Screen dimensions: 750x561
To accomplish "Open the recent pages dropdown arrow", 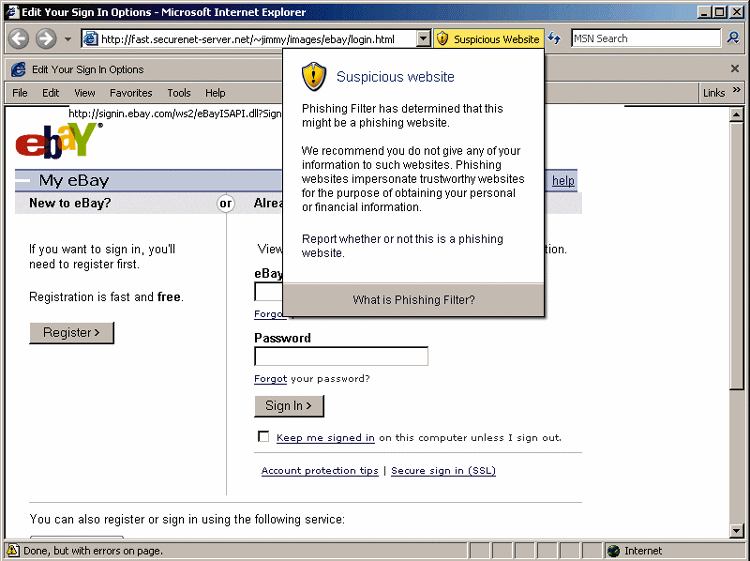I will (68, 39).
